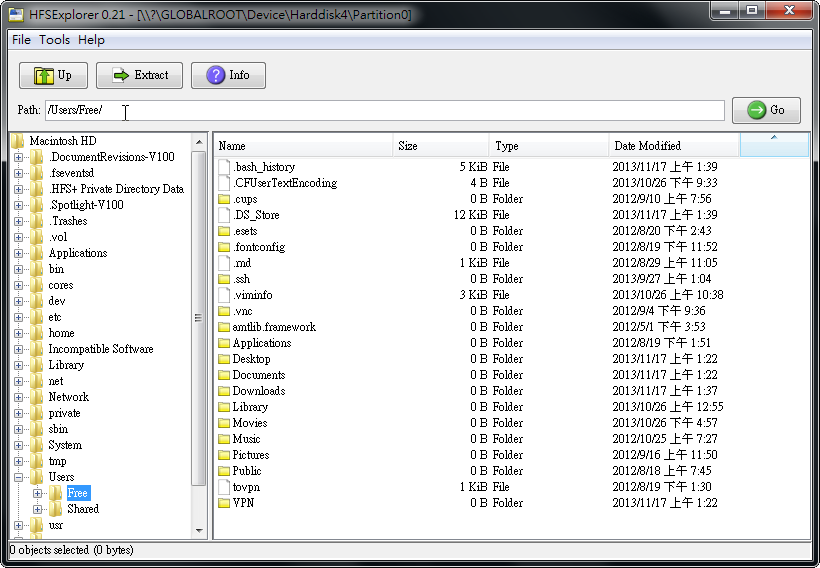Screen dimensions: 820x568
Task: Select the private folder icon in tree
Action: click(37, 413)
